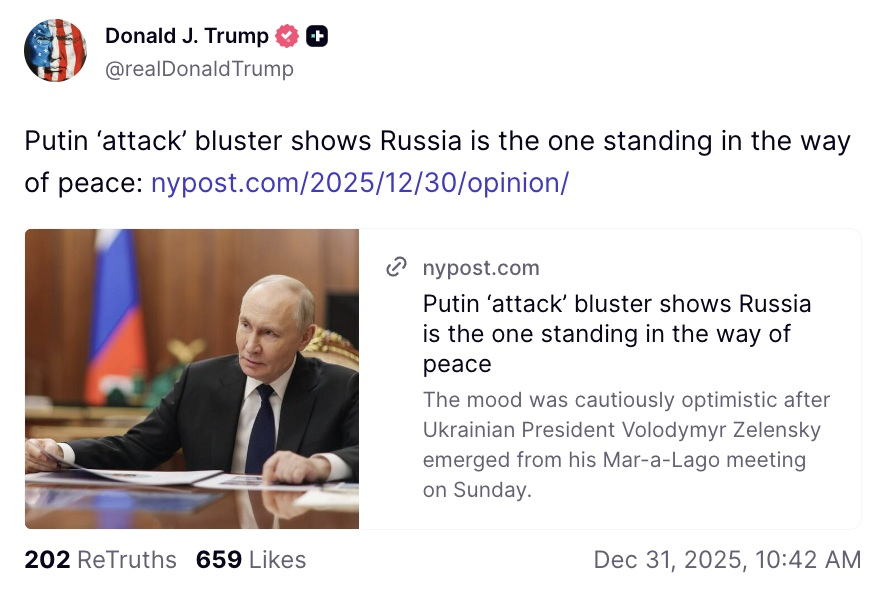This screenshot has height=592, width=882.
Task: Click the 'Likes' label
Action: pos(277,560)
